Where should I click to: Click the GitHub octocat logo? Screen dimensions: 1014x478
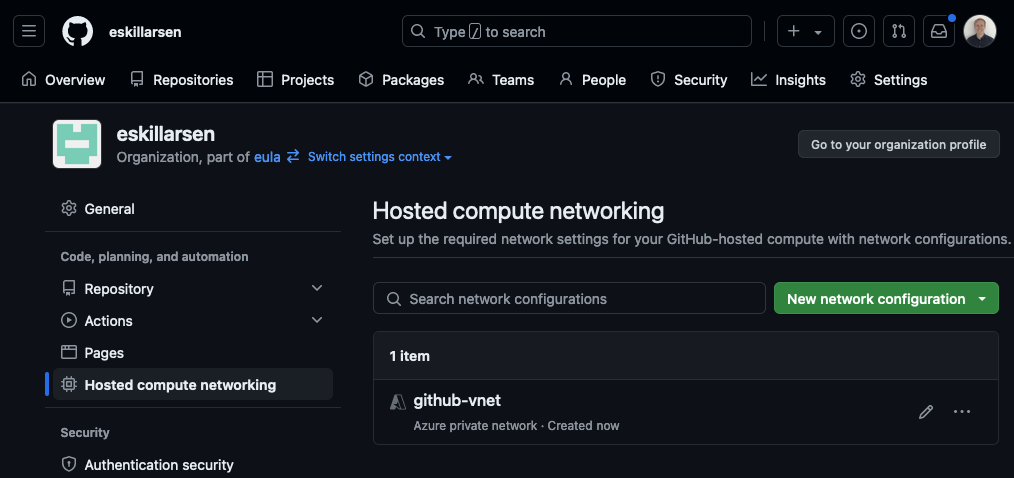78,32
